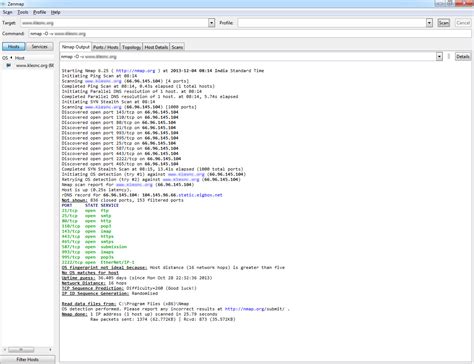Open the Tools menu
The image size is (474, 364).
click(x=23, y=12)
